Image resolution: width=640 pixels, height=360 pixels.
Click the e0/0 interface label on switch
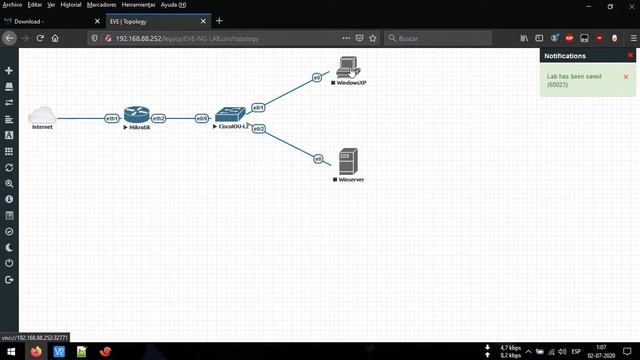pyautogui.click(x=202, y=118)
